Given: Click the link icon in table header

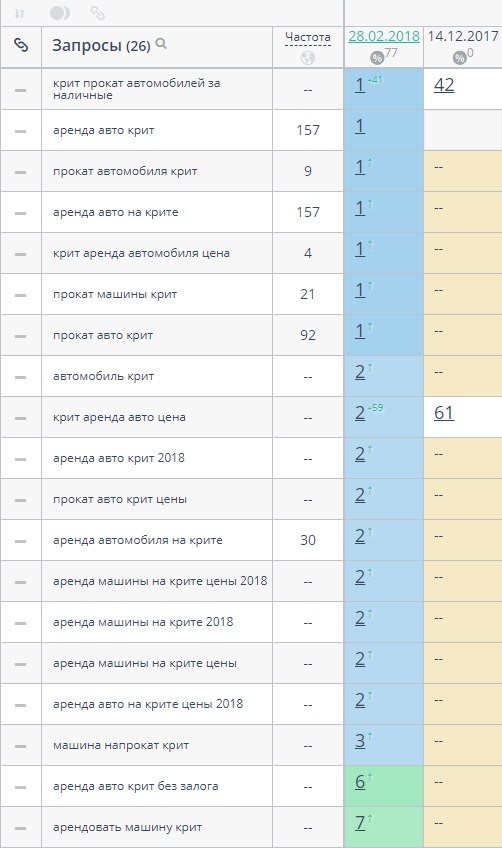Looking at the screenshot, I should (21, 45).
